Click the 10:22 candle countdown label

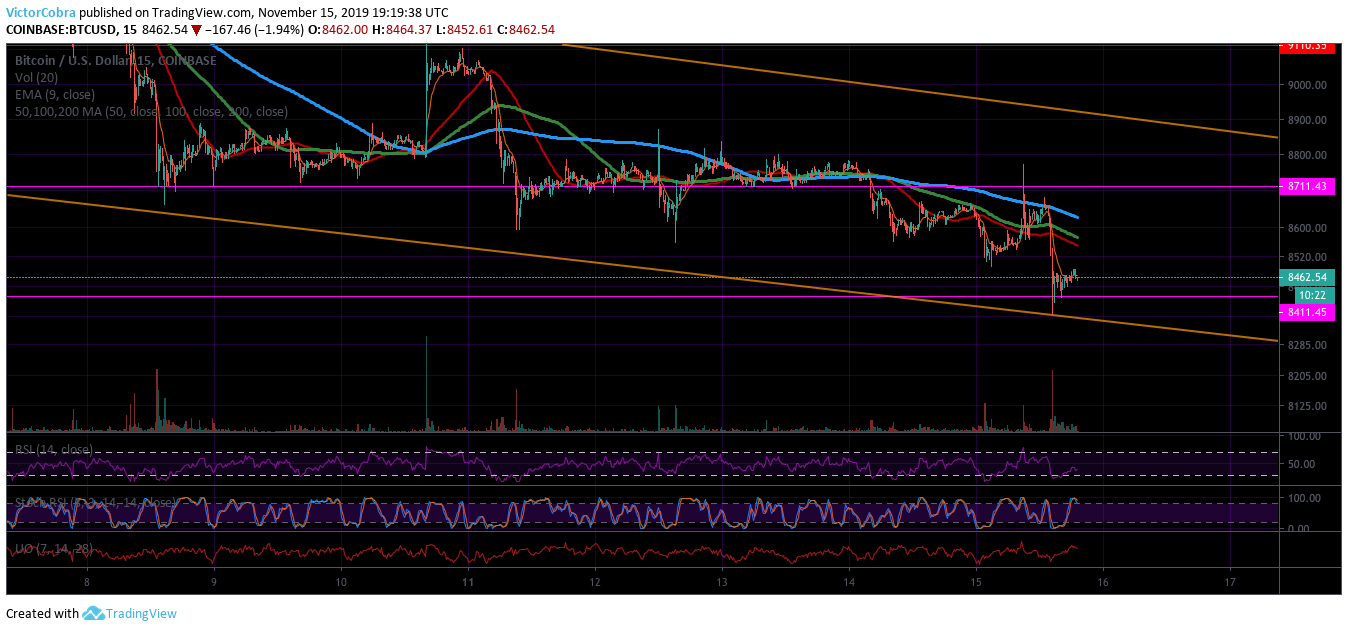1314,295
